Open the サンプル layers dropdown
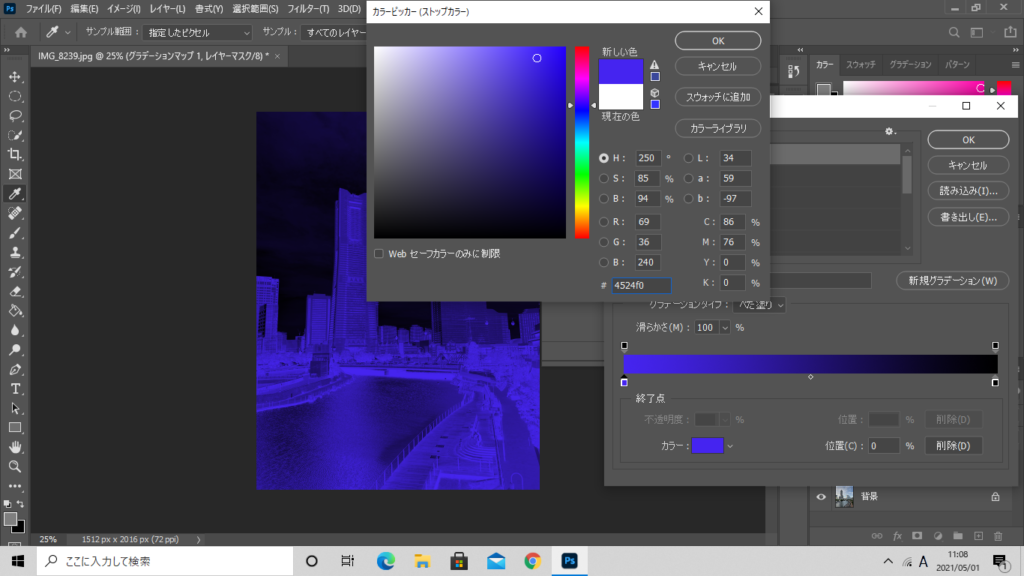Image resolution: width=1024 pixels, height=576 pixels. pyautogui.click(x=336, y=32)
